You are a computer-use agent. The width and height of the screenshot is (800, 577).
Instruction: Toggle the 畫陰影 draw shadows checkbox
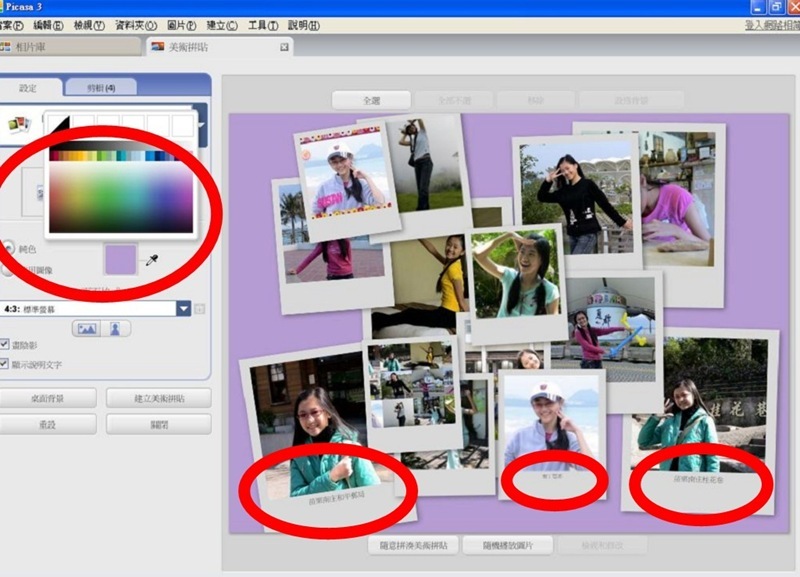[x=6, y=346]
